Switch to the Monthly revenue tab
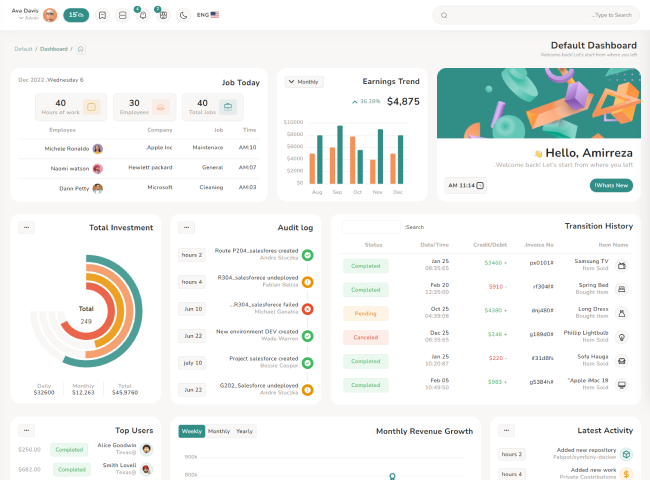This screenshot has height=480, width=650. (x=218, y=431)
